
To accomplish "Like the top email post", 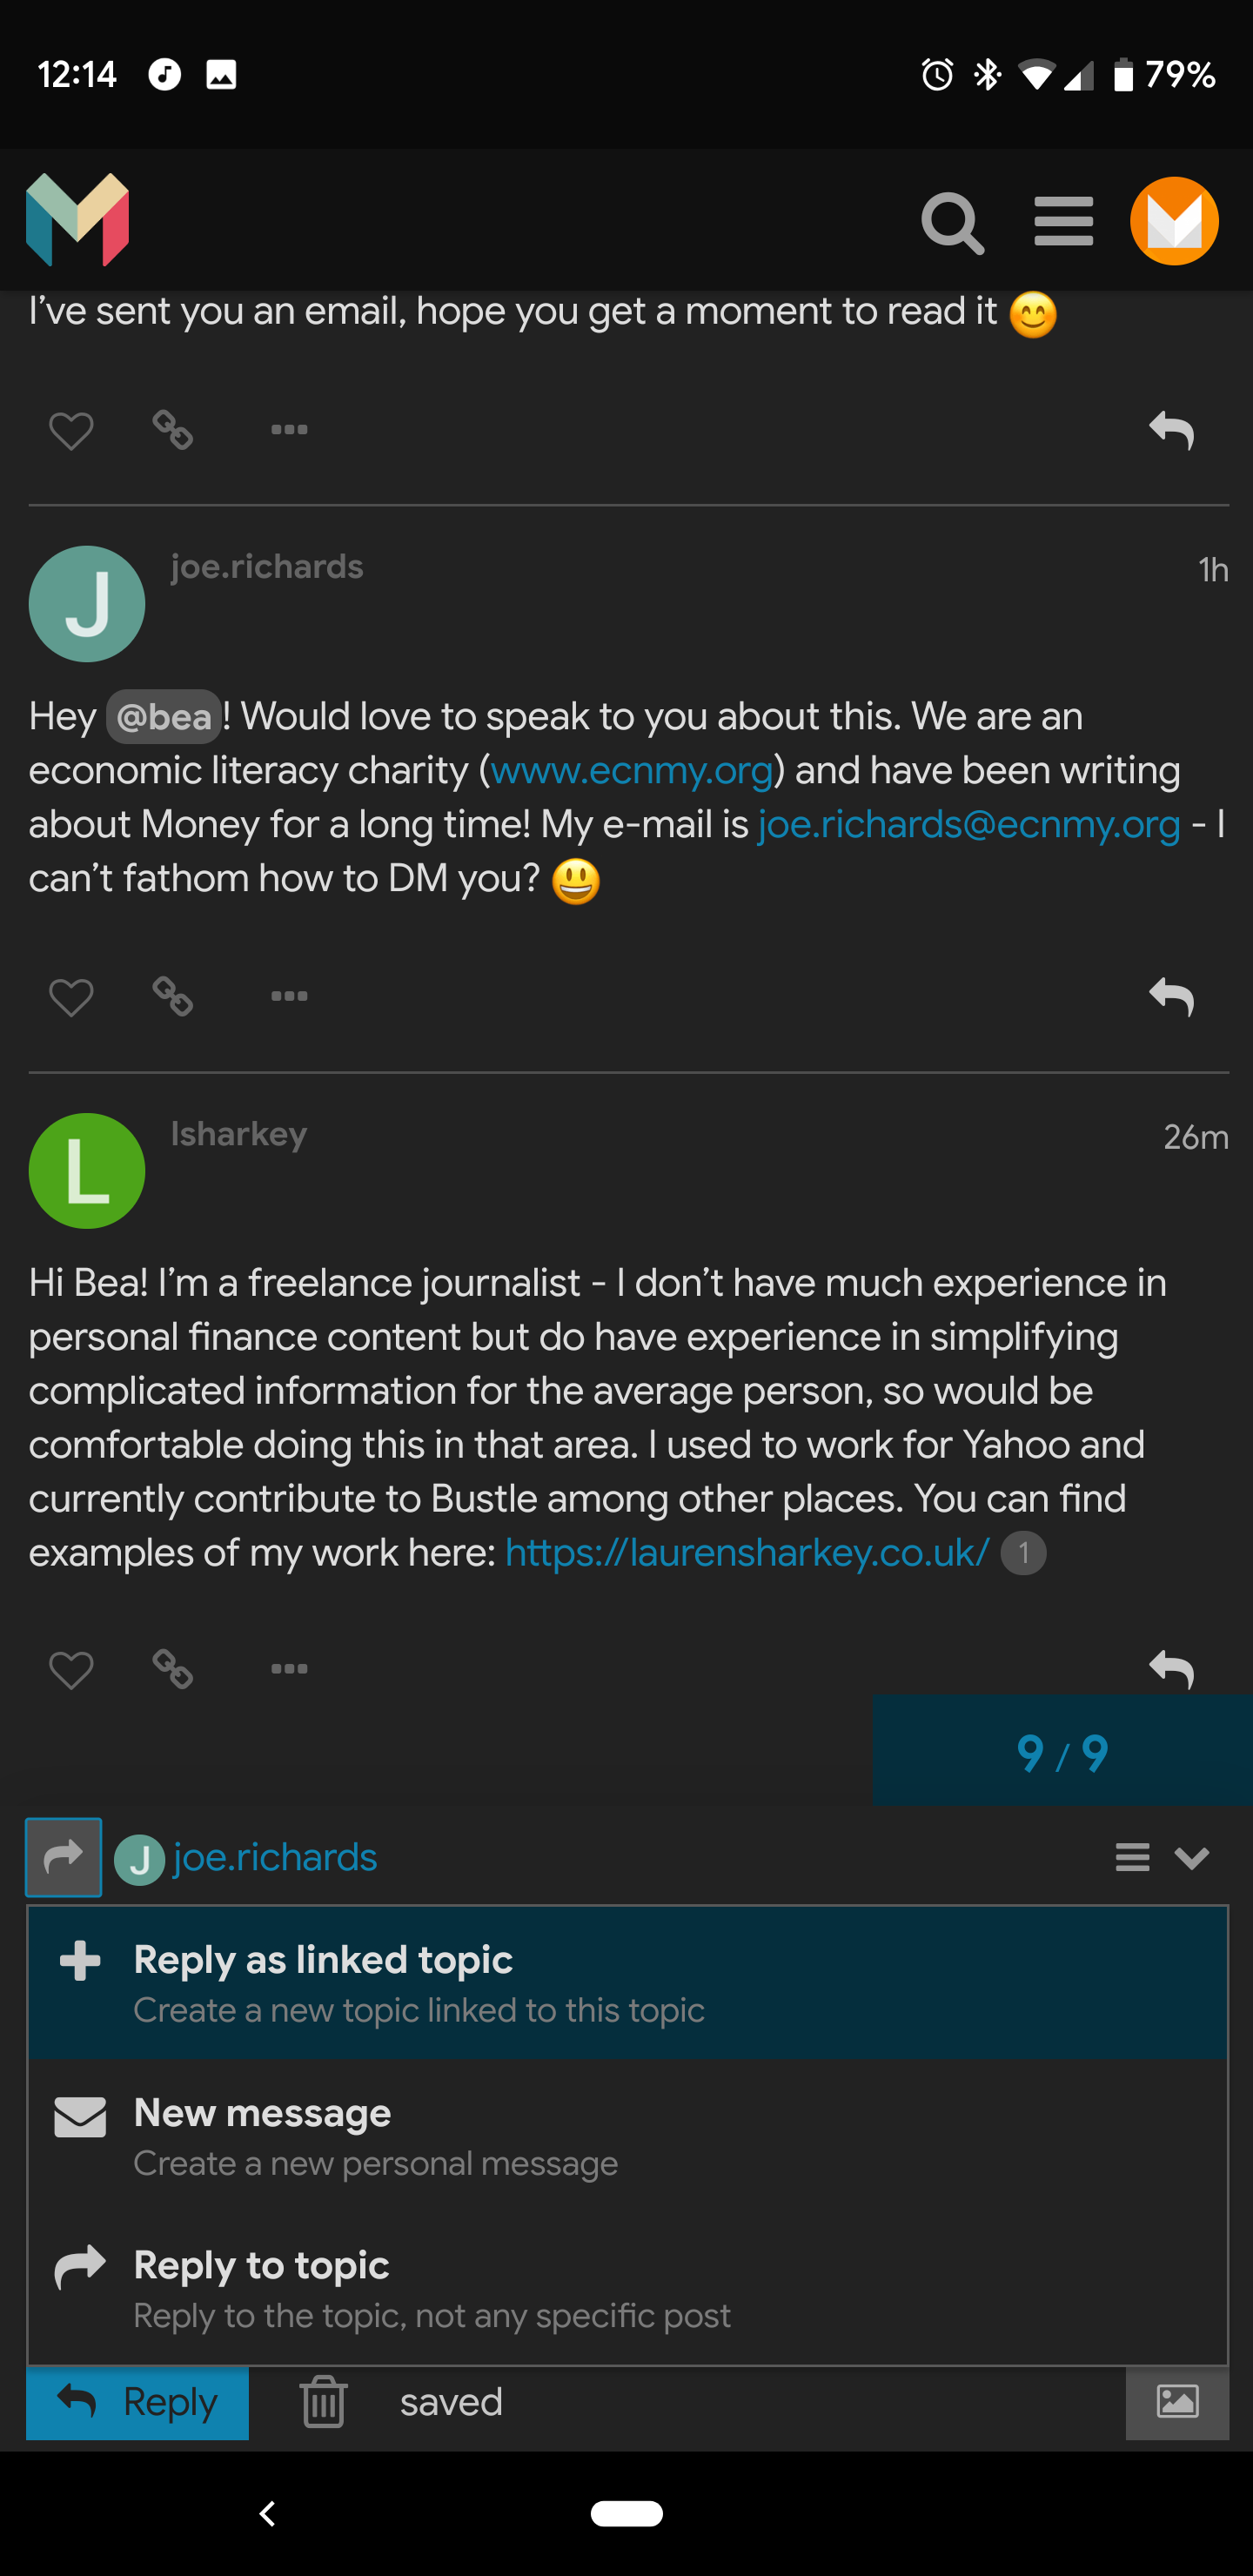I will point(71,431).
